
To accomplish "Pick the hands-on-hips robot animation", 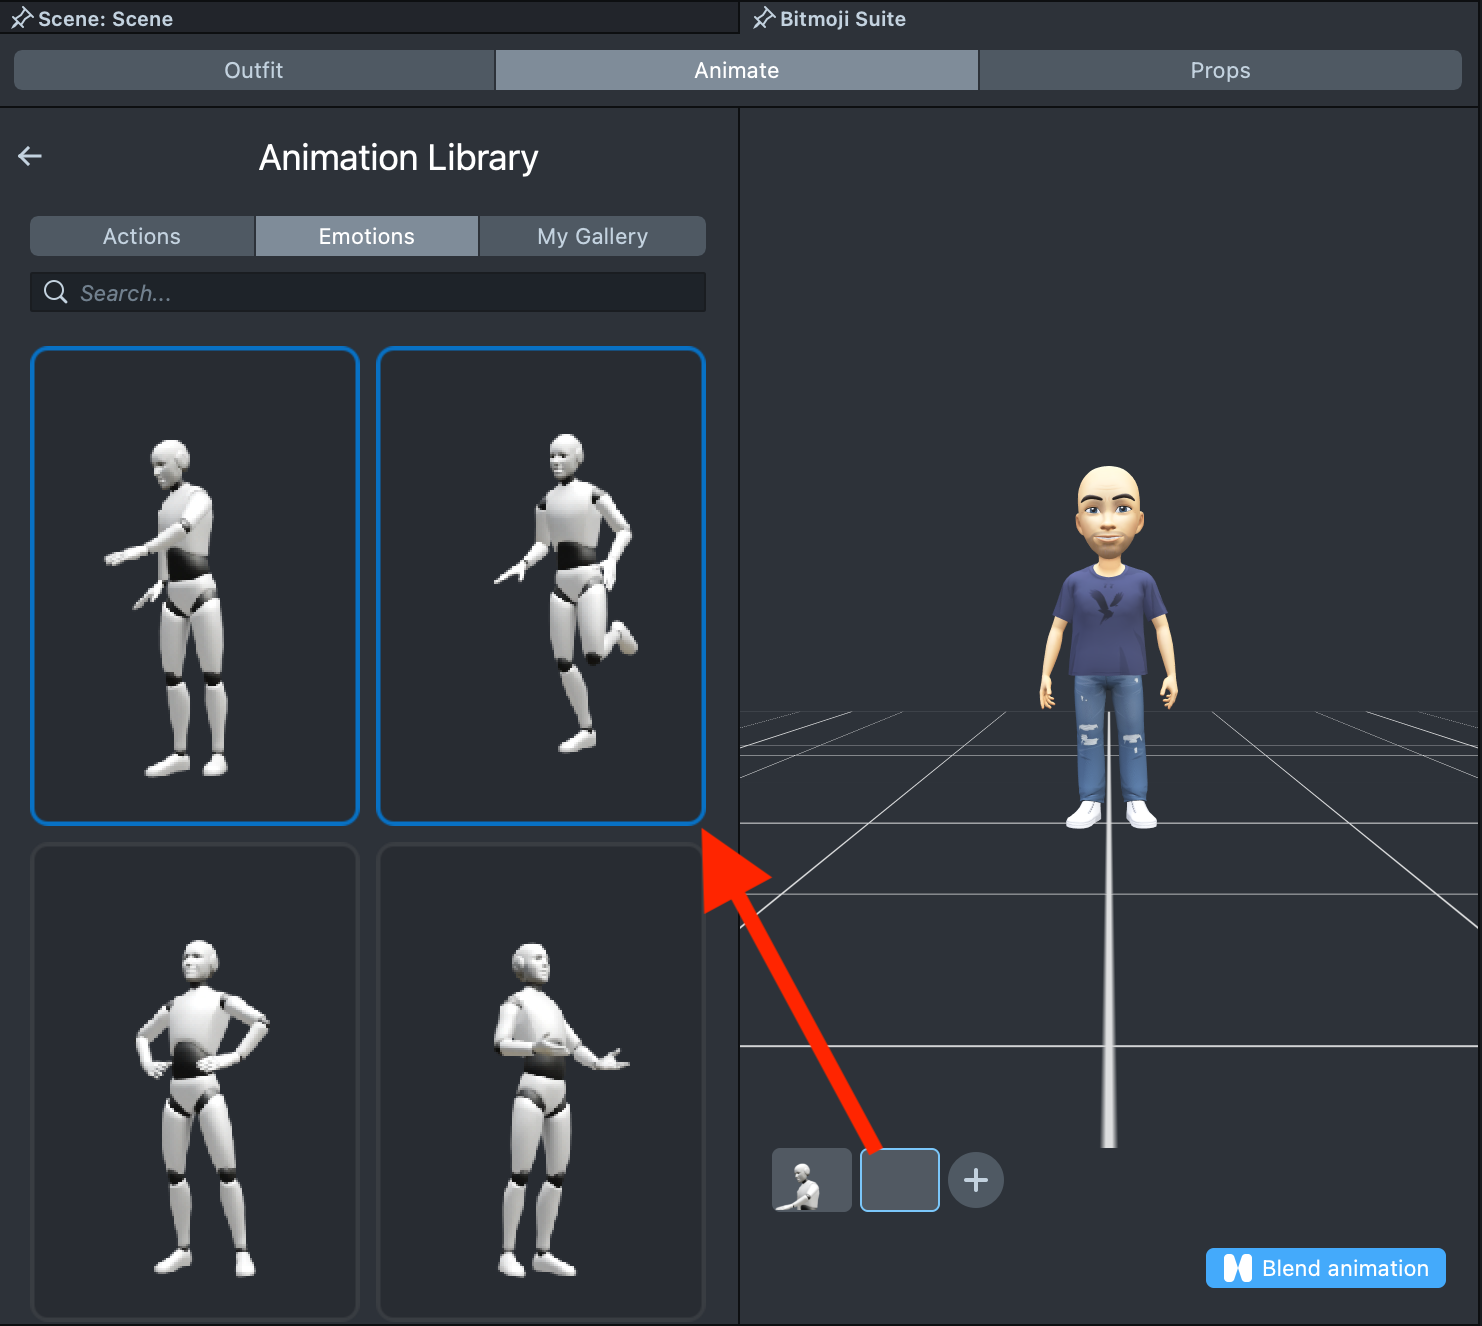I will coord(195,1082).
